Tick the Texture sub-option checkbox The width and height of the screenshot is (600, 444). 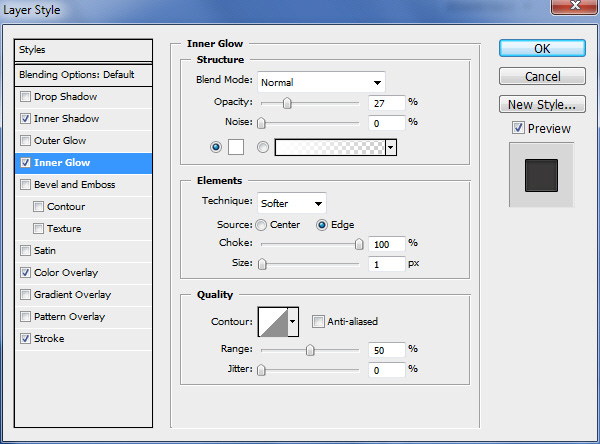38,229
